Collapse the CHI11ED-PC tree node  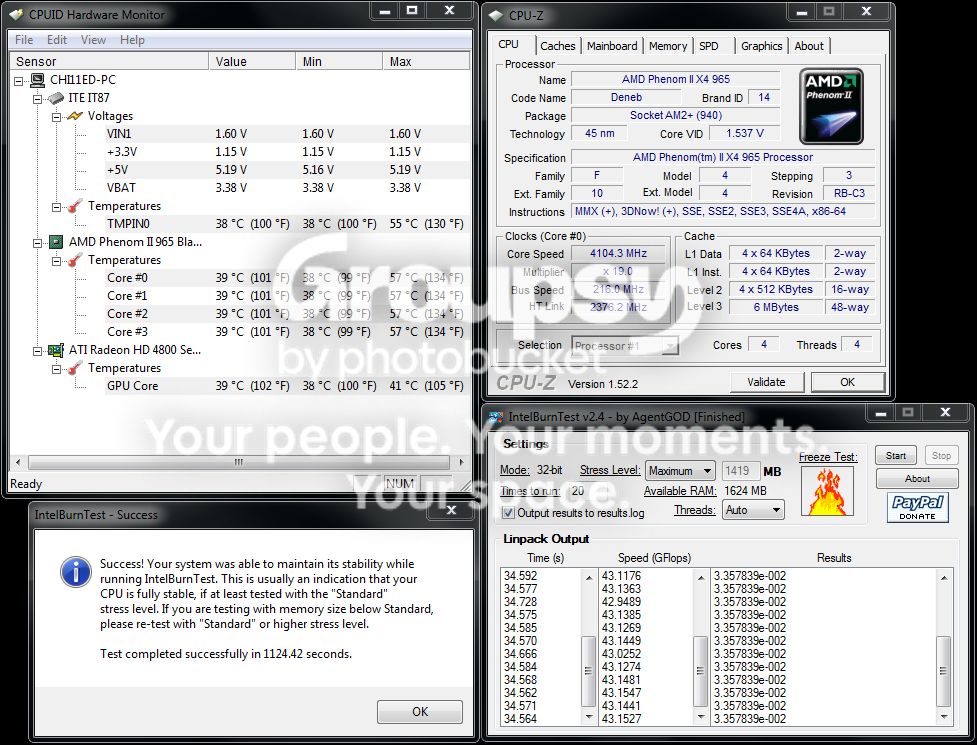(19, 80)
